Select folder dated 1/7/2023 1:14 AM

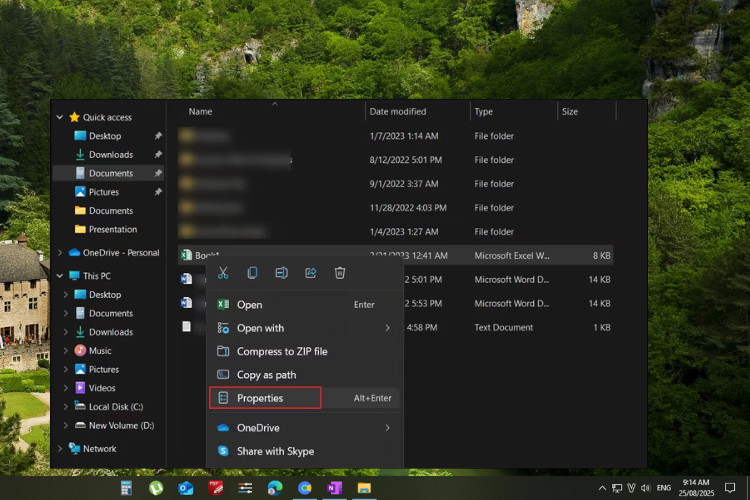tap(396, 136)
